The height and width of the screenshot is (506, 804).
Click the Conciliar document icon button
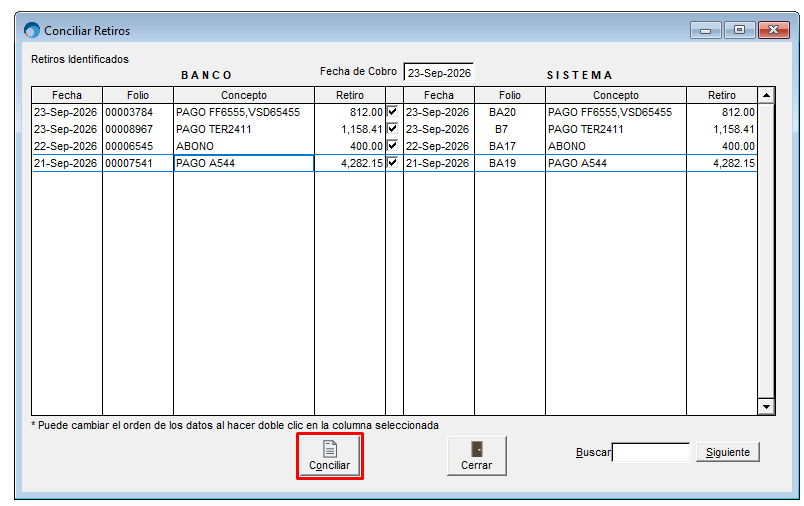pyautogui.click(x=330, y=456)
